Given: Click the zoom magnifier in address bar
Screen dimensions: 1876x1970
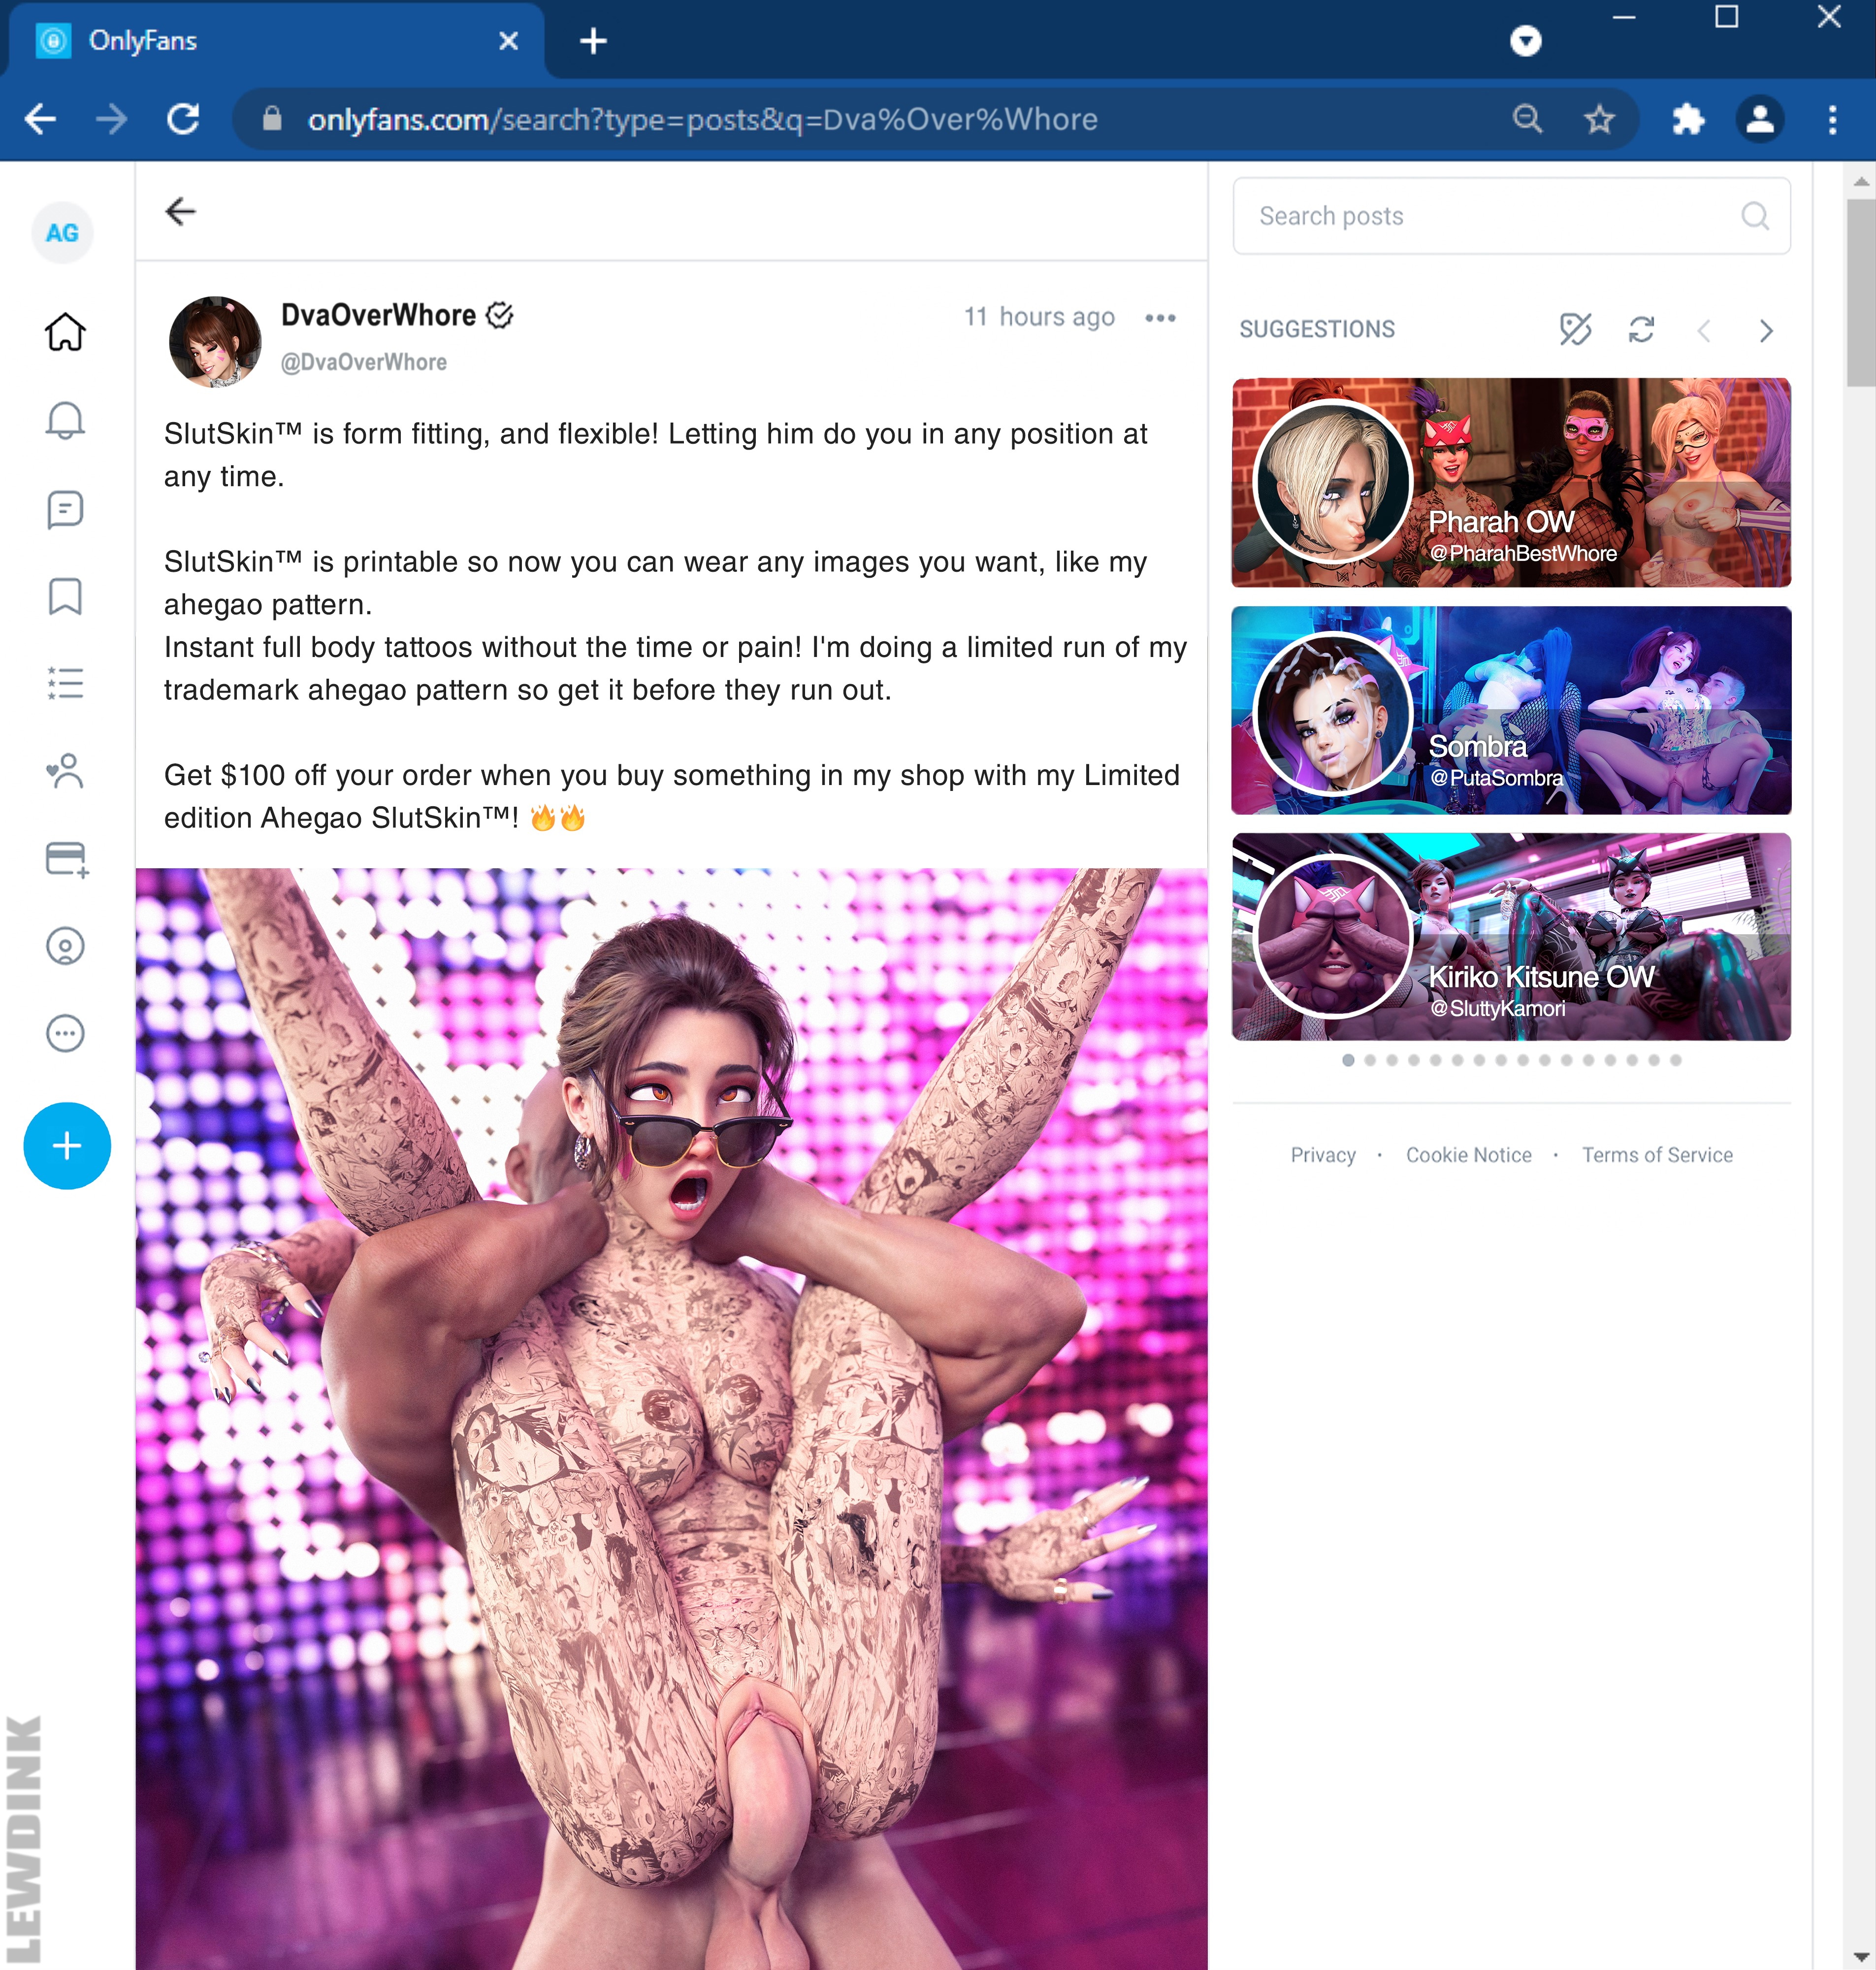Looking at the screenshot, I should tap(1527, 119).
